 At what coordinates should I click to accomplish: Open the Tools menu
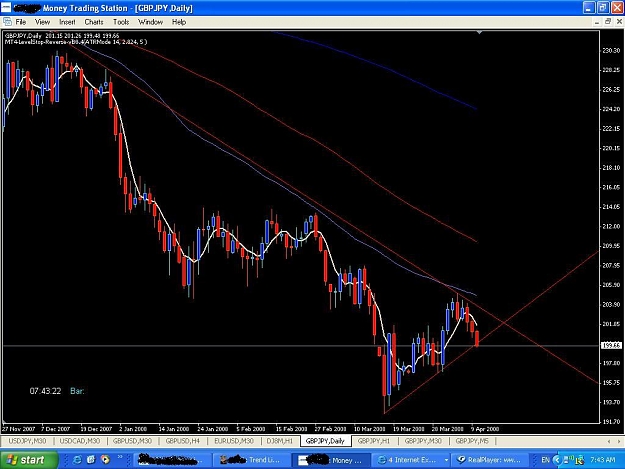coord(121,22)
